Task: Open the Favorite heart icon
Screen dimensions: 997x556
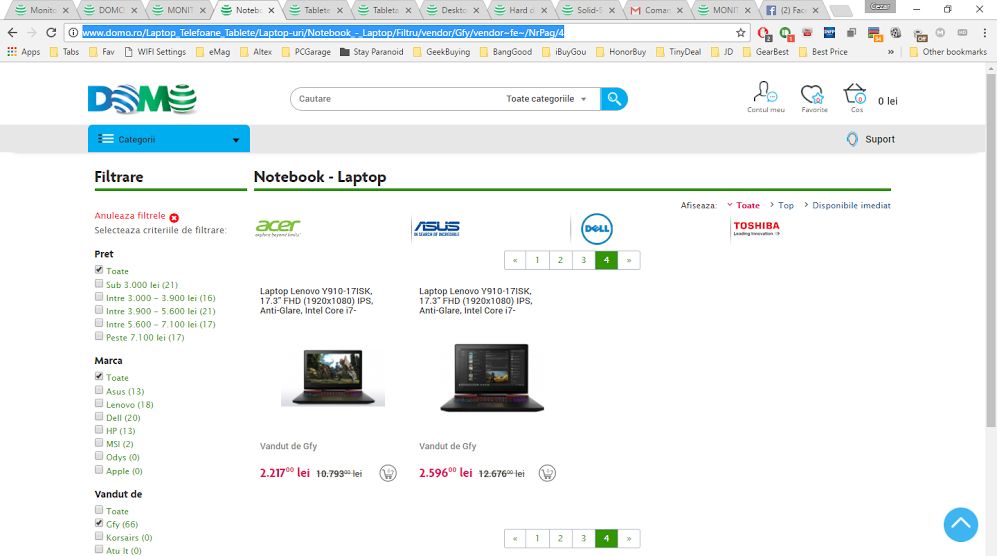Action: click(x=813, y=98)
